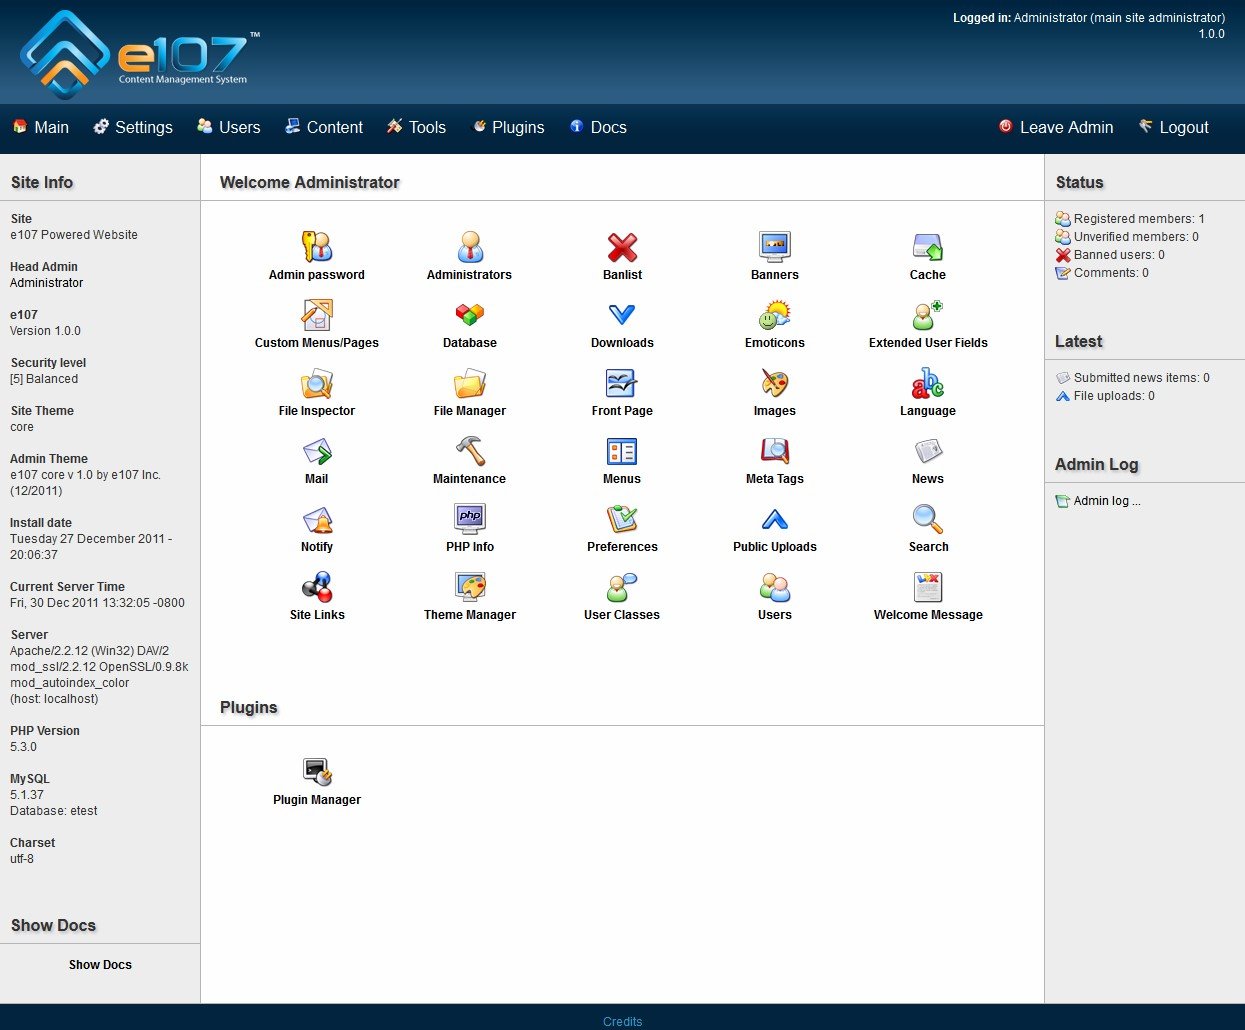Select the Content menu item
Screen dimensions: 1245x1030
click(x=324, y=127)
